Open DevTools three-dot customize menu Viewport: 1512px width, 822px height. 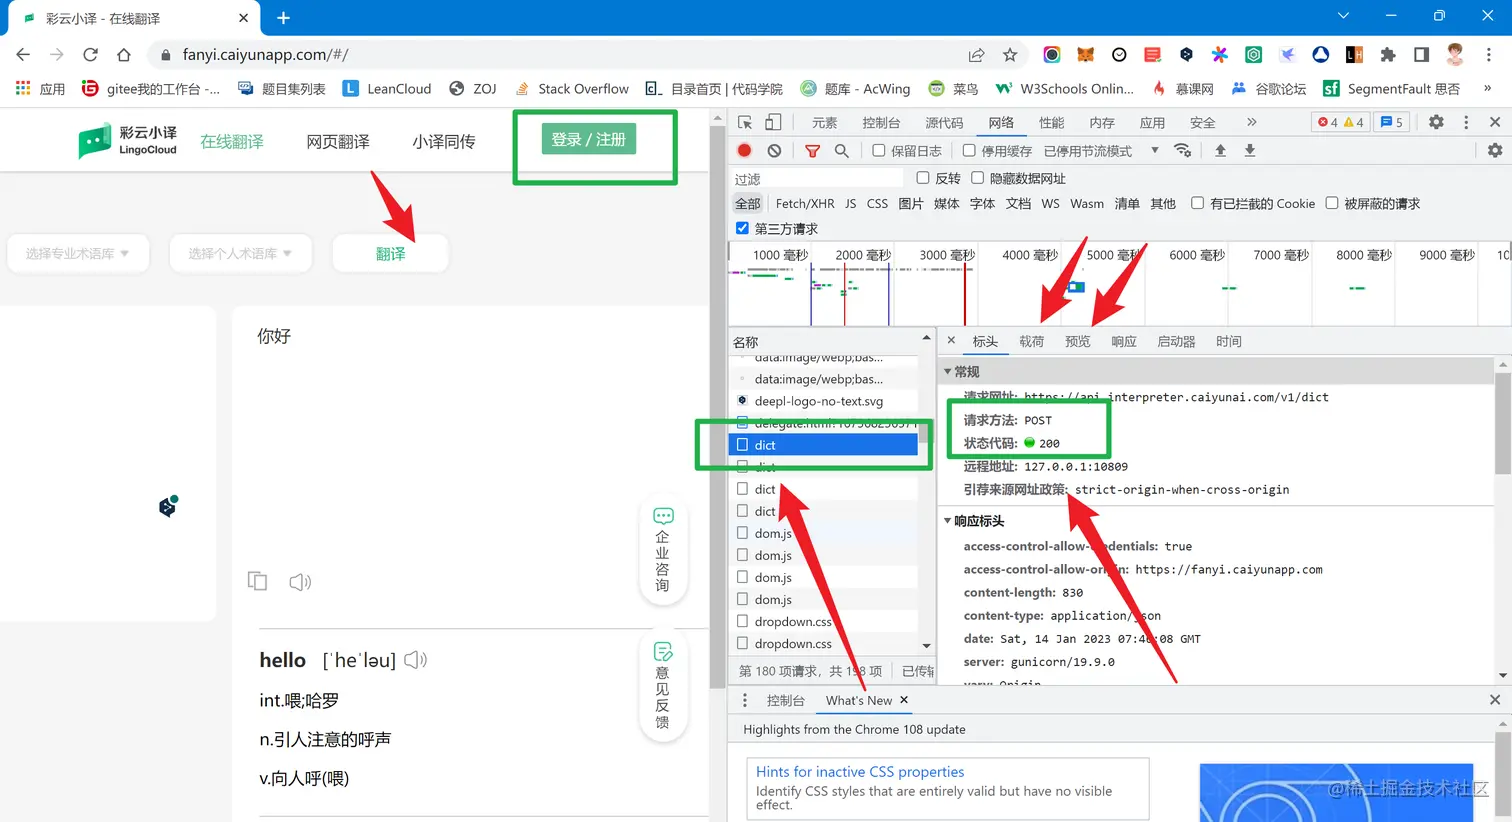(1466, 122)
